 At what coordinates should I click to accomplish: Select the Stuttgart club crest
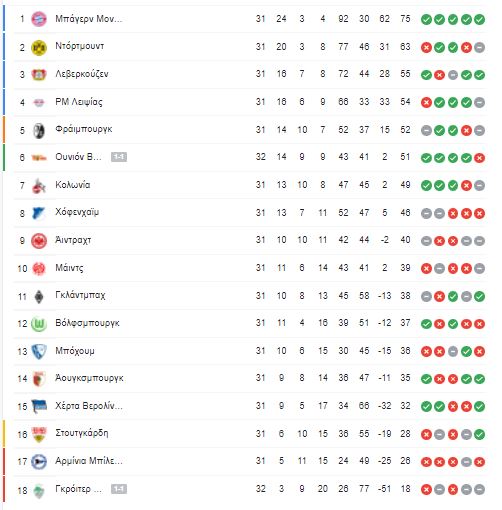(x=39, y=434)
